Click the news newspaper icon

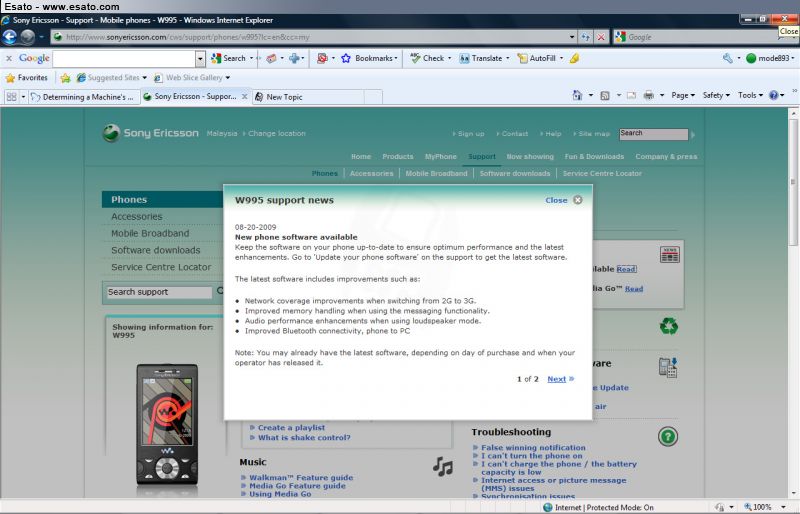pyautogui.click(x=669, y=254)
